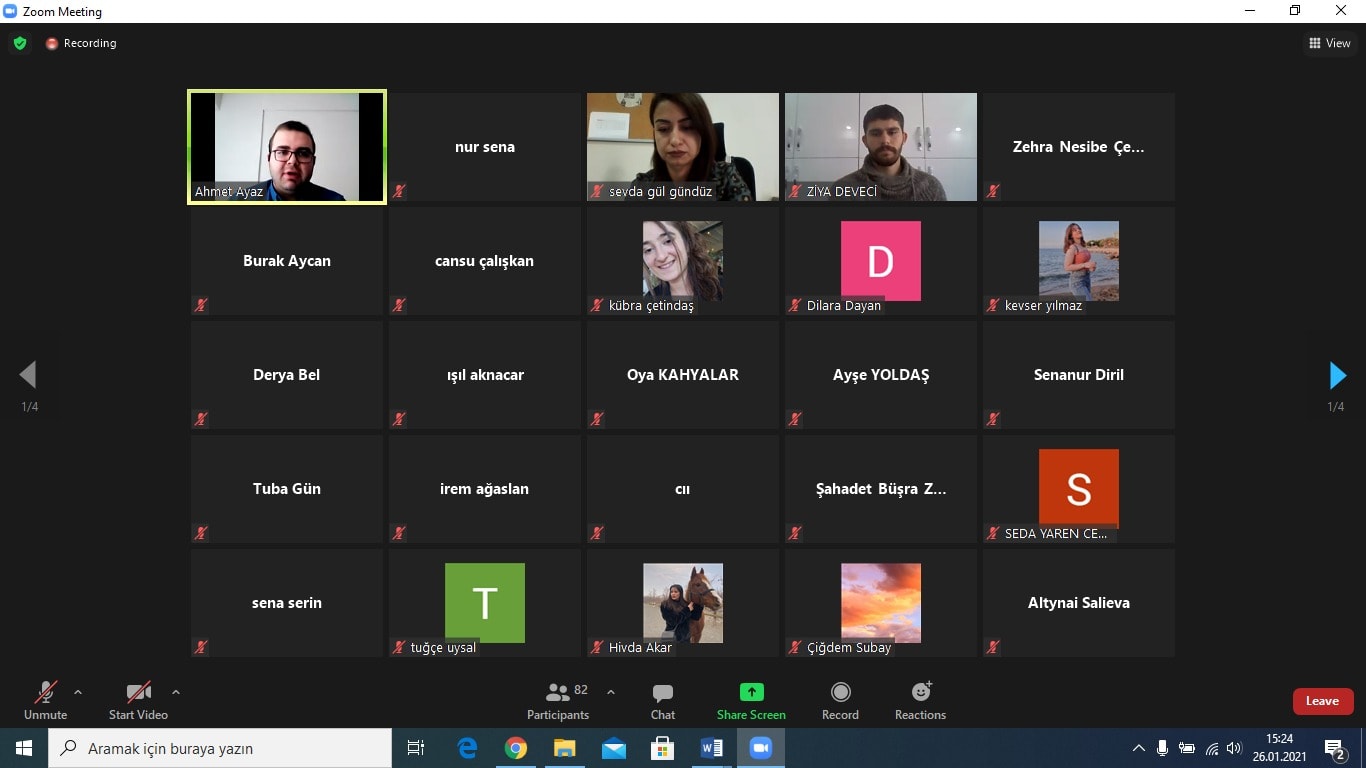Open Microsoft Word from the taskbar
This screenshot has height=768, width=1366.
(x=711, y=748)
